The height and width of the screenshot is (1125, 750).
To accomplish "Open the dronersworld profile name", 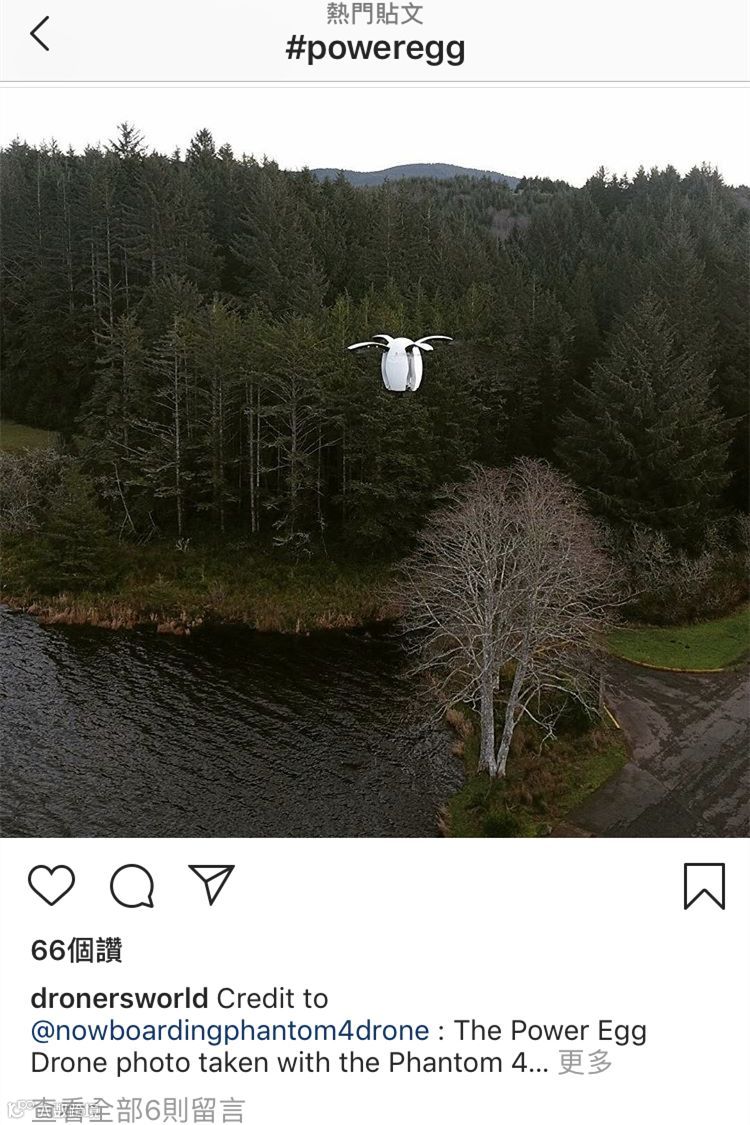I will click(x=119, y=998).
